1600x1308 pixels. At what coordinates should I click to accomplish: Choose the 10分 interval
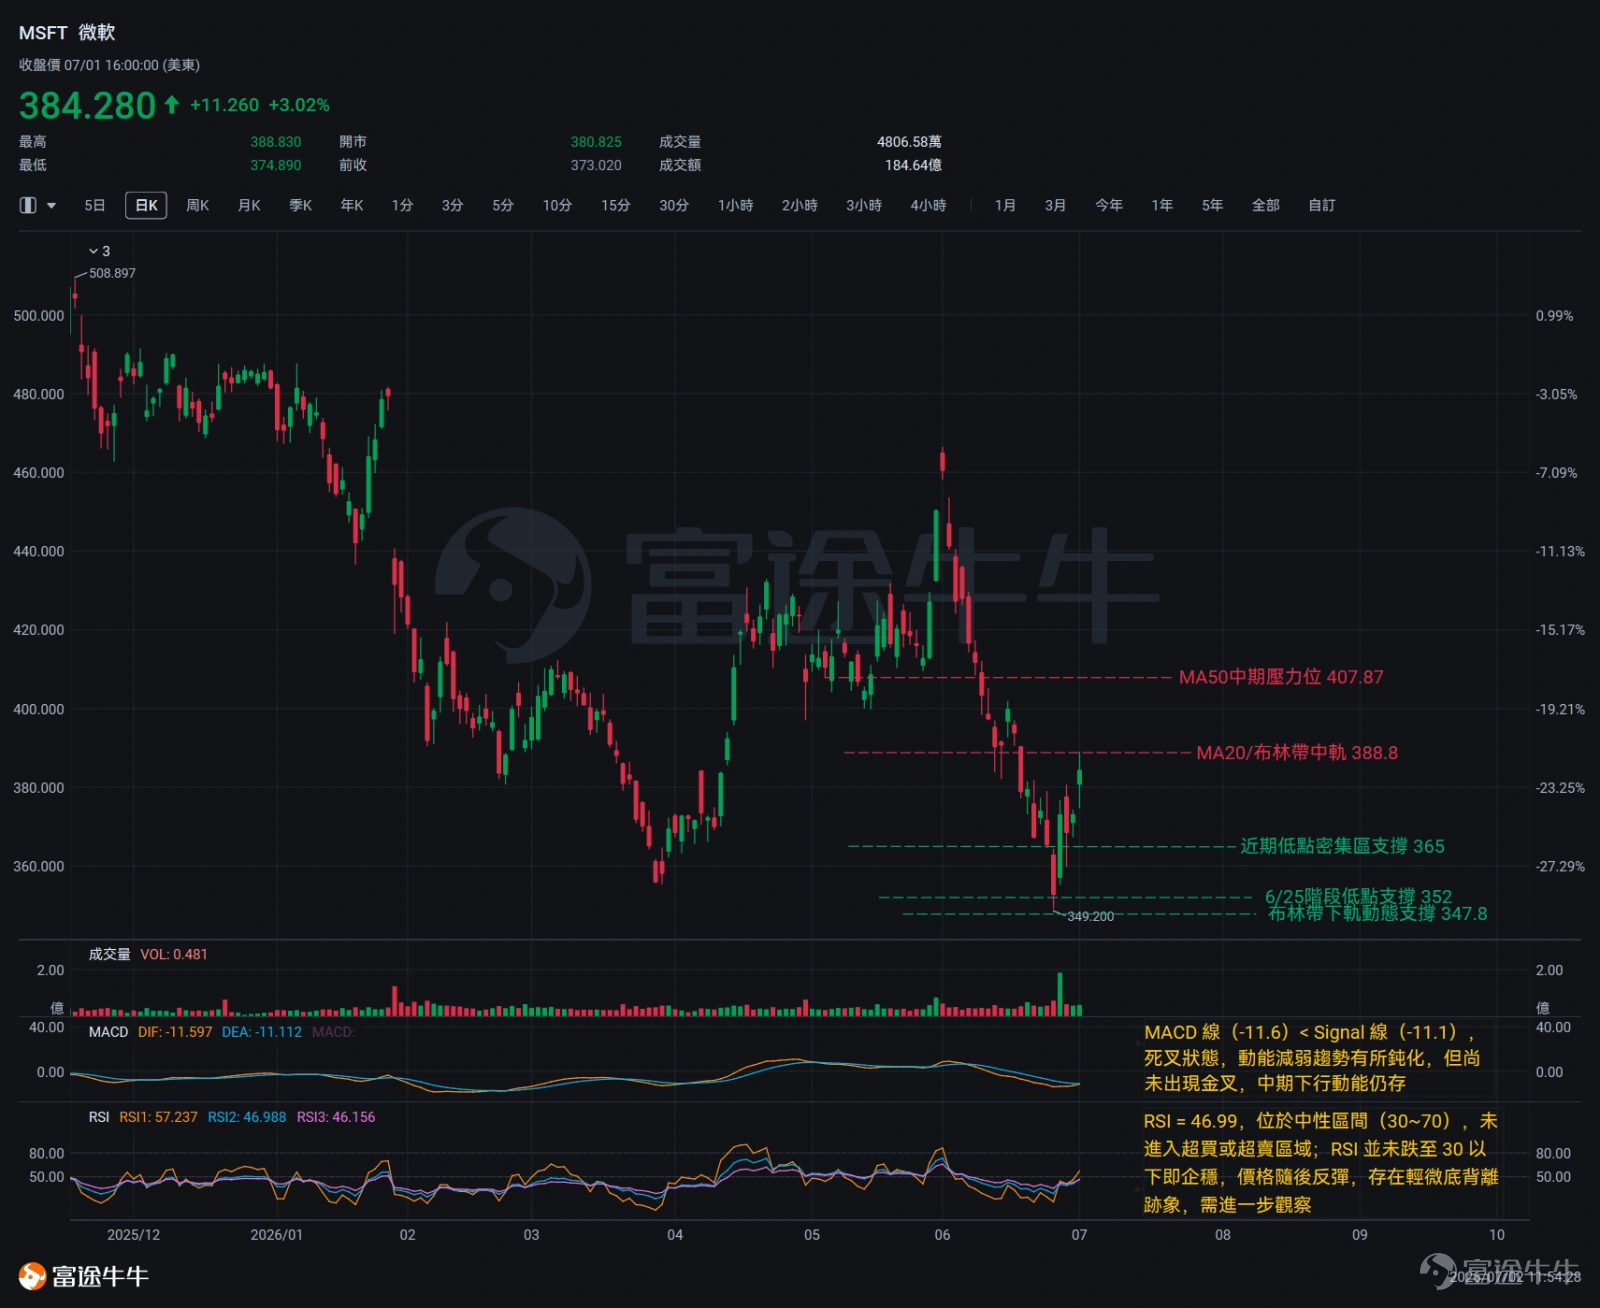click(557, 205)
